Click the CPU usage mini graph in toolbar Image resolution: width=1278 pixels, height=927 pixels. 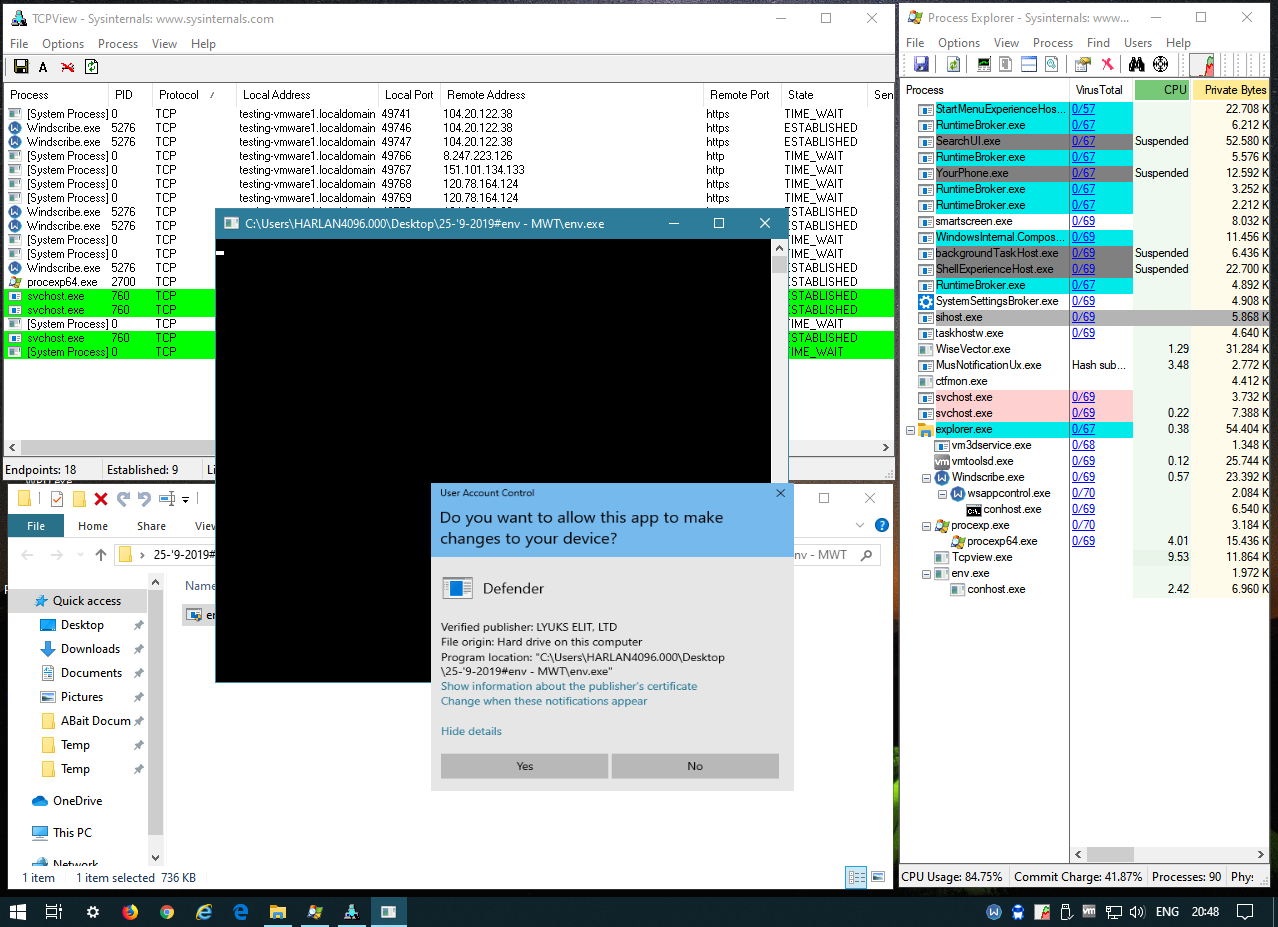tap(1201, 64)
